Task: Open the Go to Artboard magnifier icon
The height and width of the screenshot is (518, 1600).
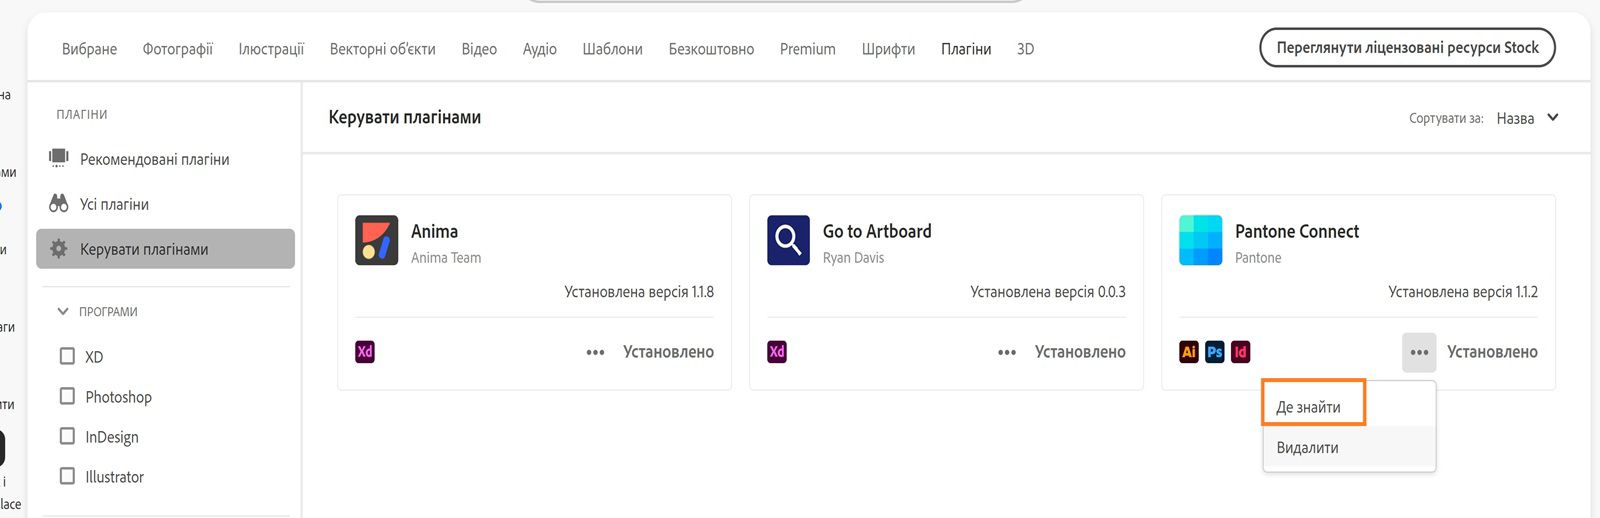Action: [x=788, y=240]
